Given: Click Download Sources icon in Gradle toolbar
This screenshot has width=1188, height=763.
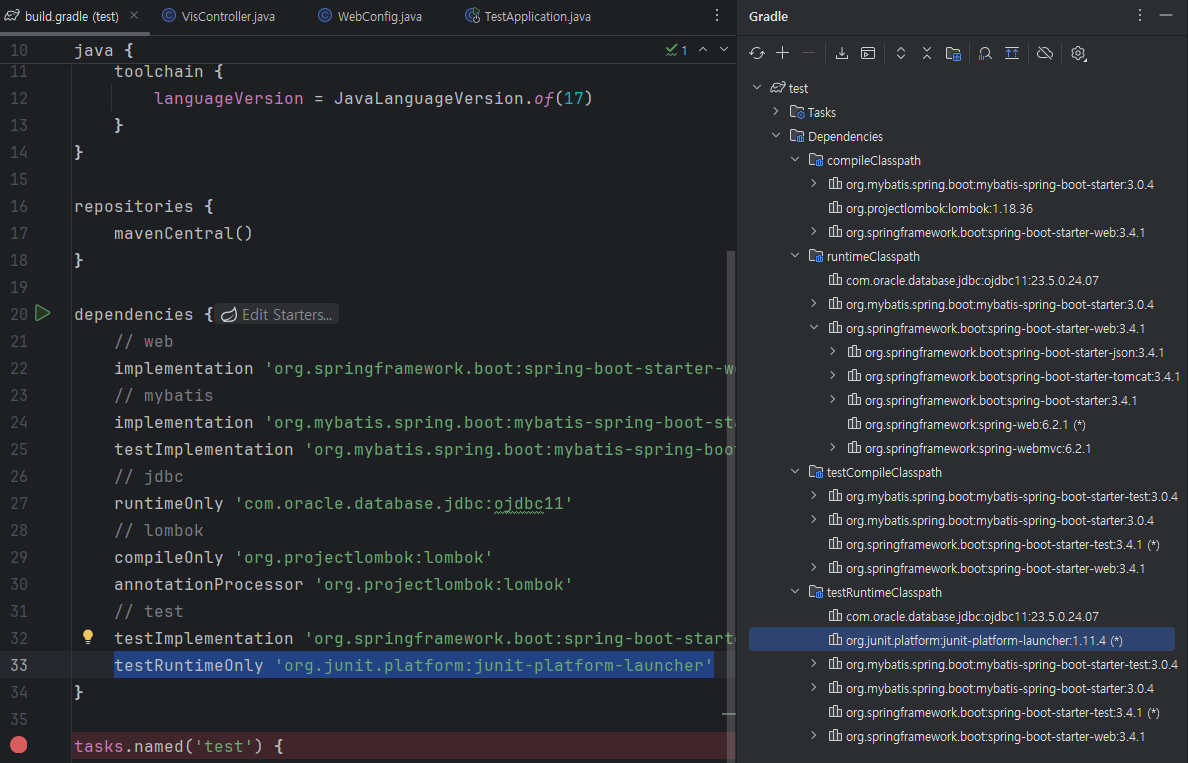Looking at the screenshot, I should (842, 53).
